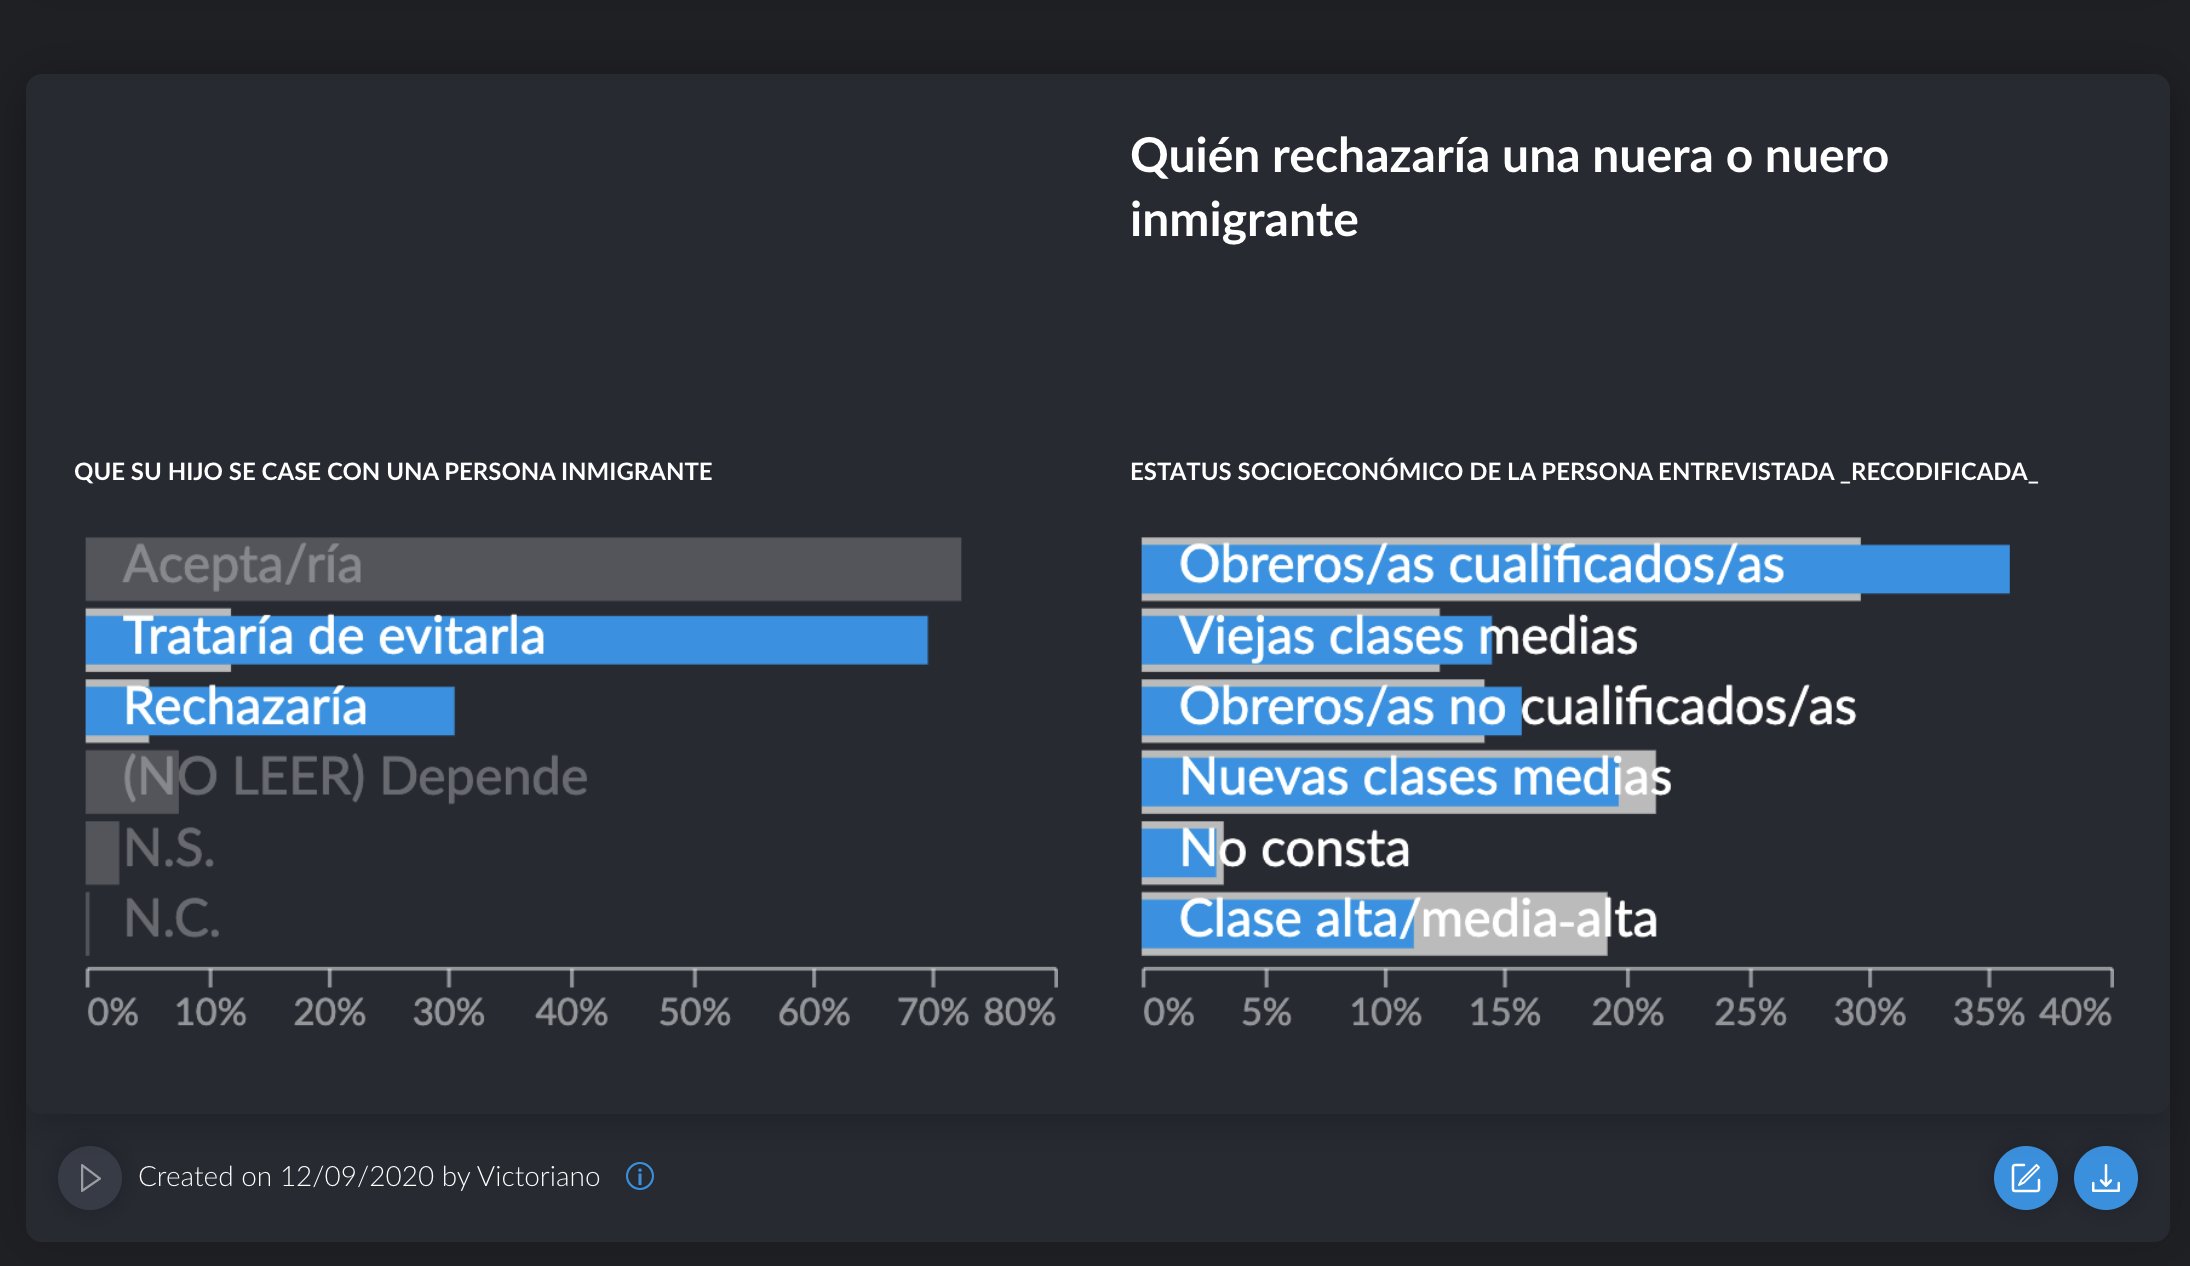Click the download icon button

(x=2105, y=1178)
